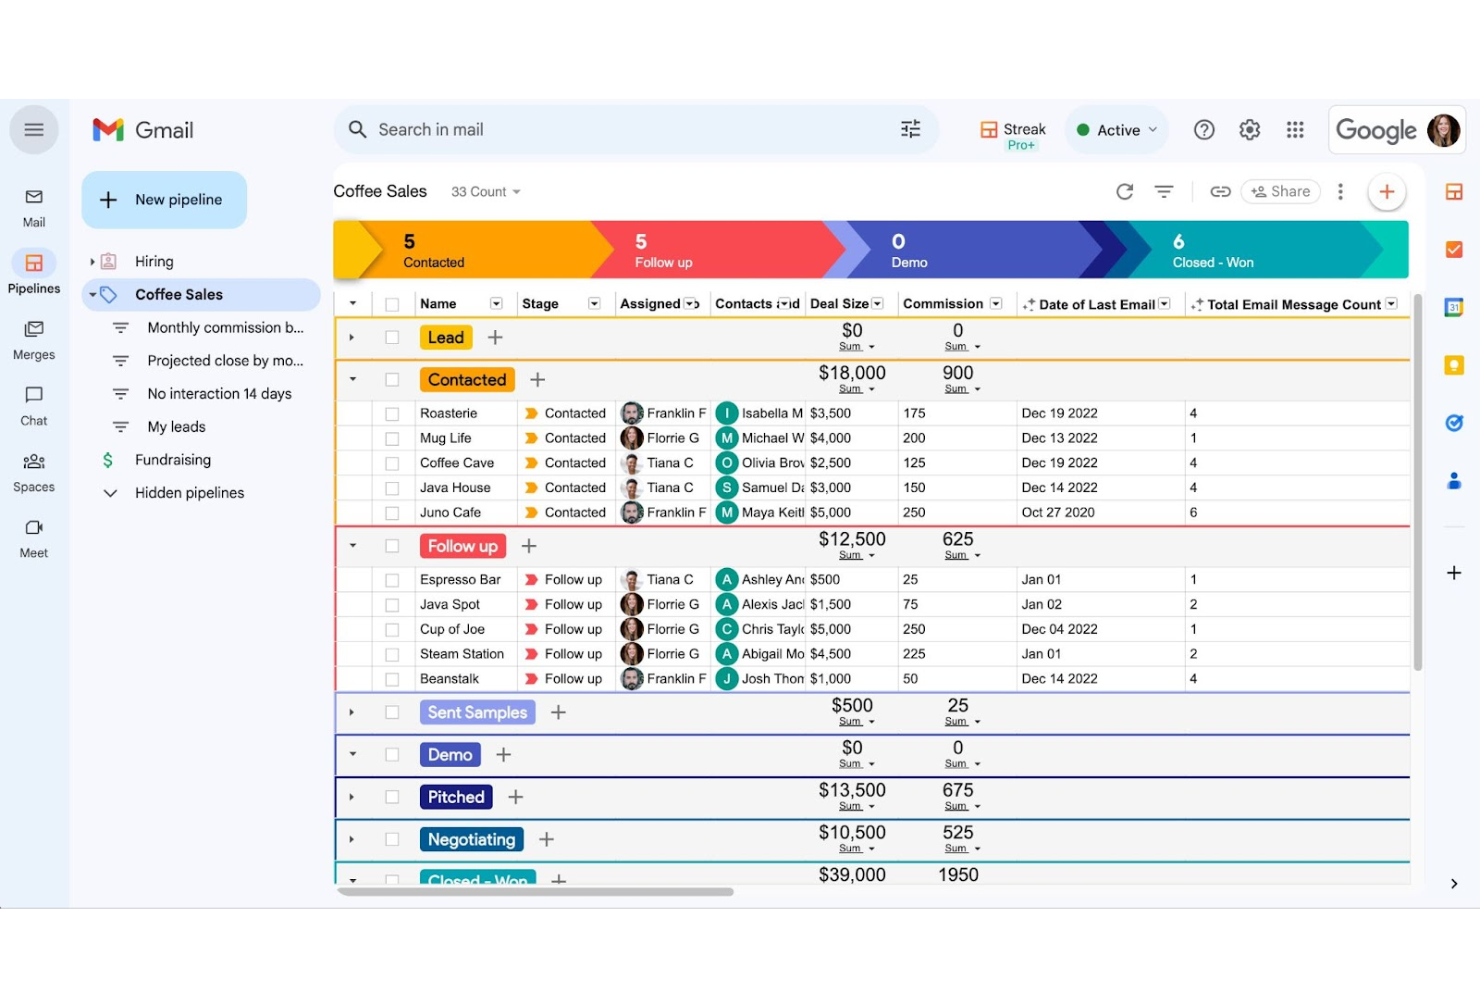Viewport: 1480px width, 987px height.
Task: Select the Coffee Cave row checkbox
Action: pyautogui.click(x=392, y=463)
